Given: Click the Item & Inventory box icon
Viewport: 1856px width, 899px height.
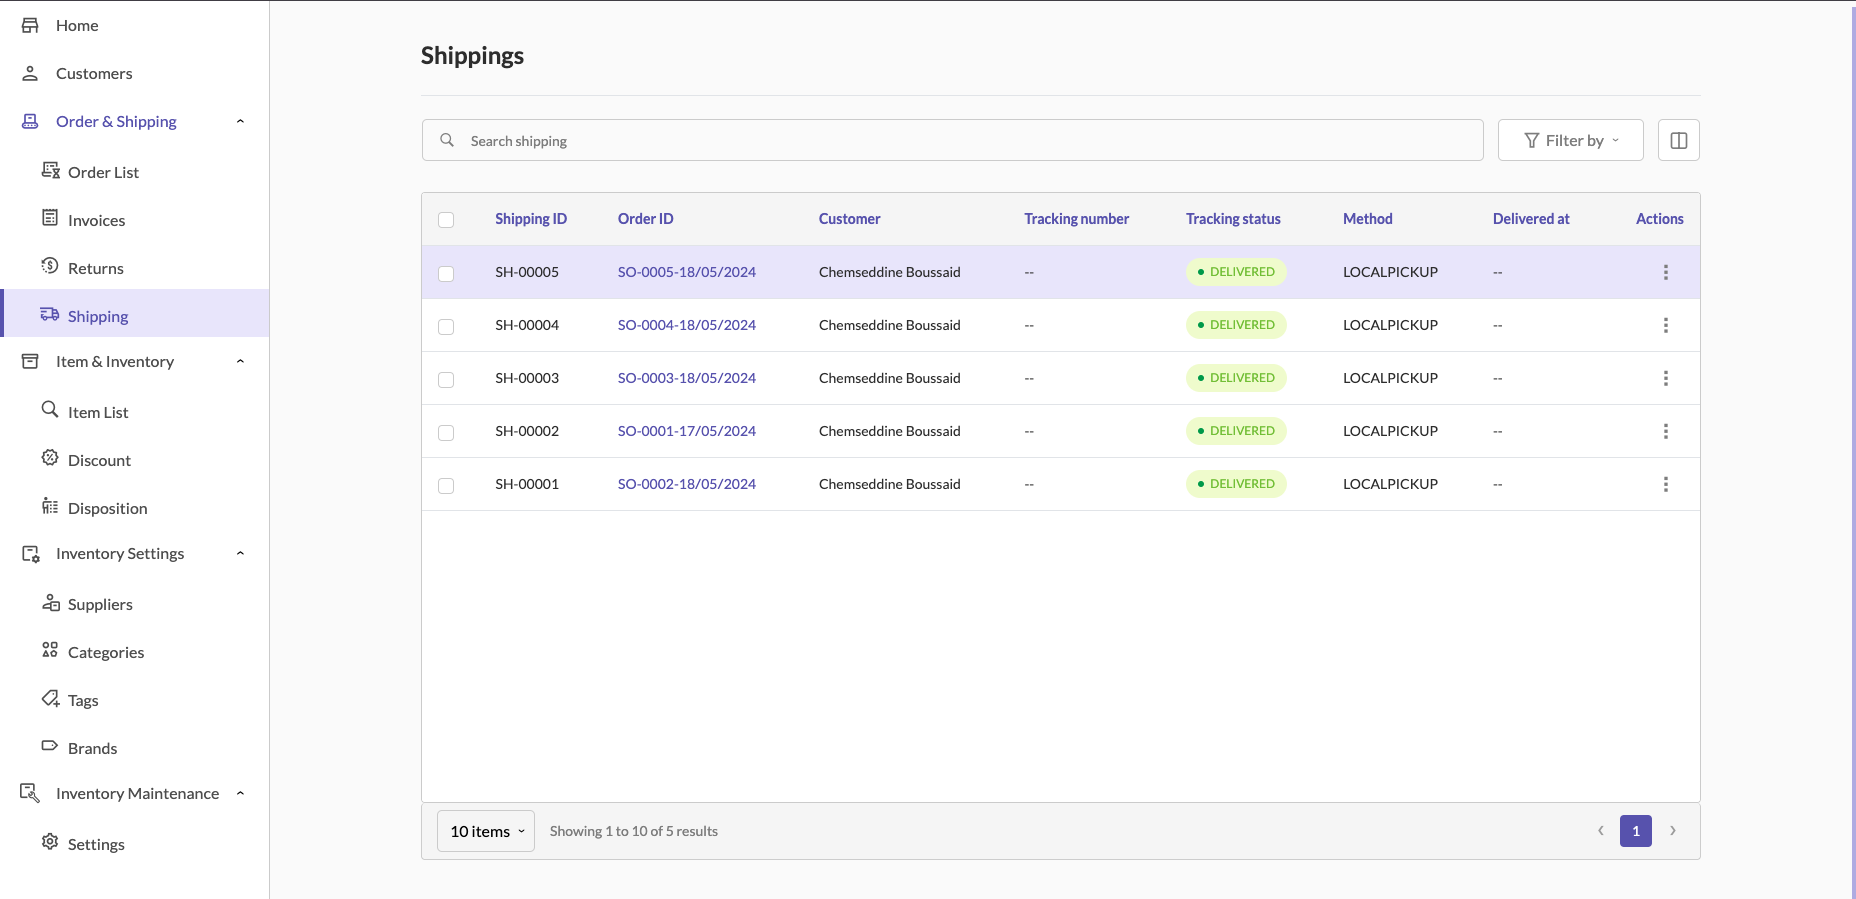Looking at the screenshot, I should tap(30, 361).
